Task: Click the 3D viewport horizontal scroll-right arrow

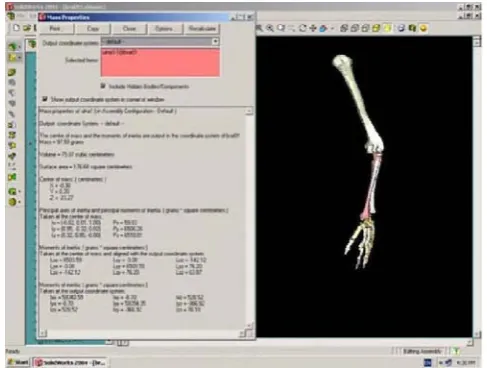Action: [470, 342]
